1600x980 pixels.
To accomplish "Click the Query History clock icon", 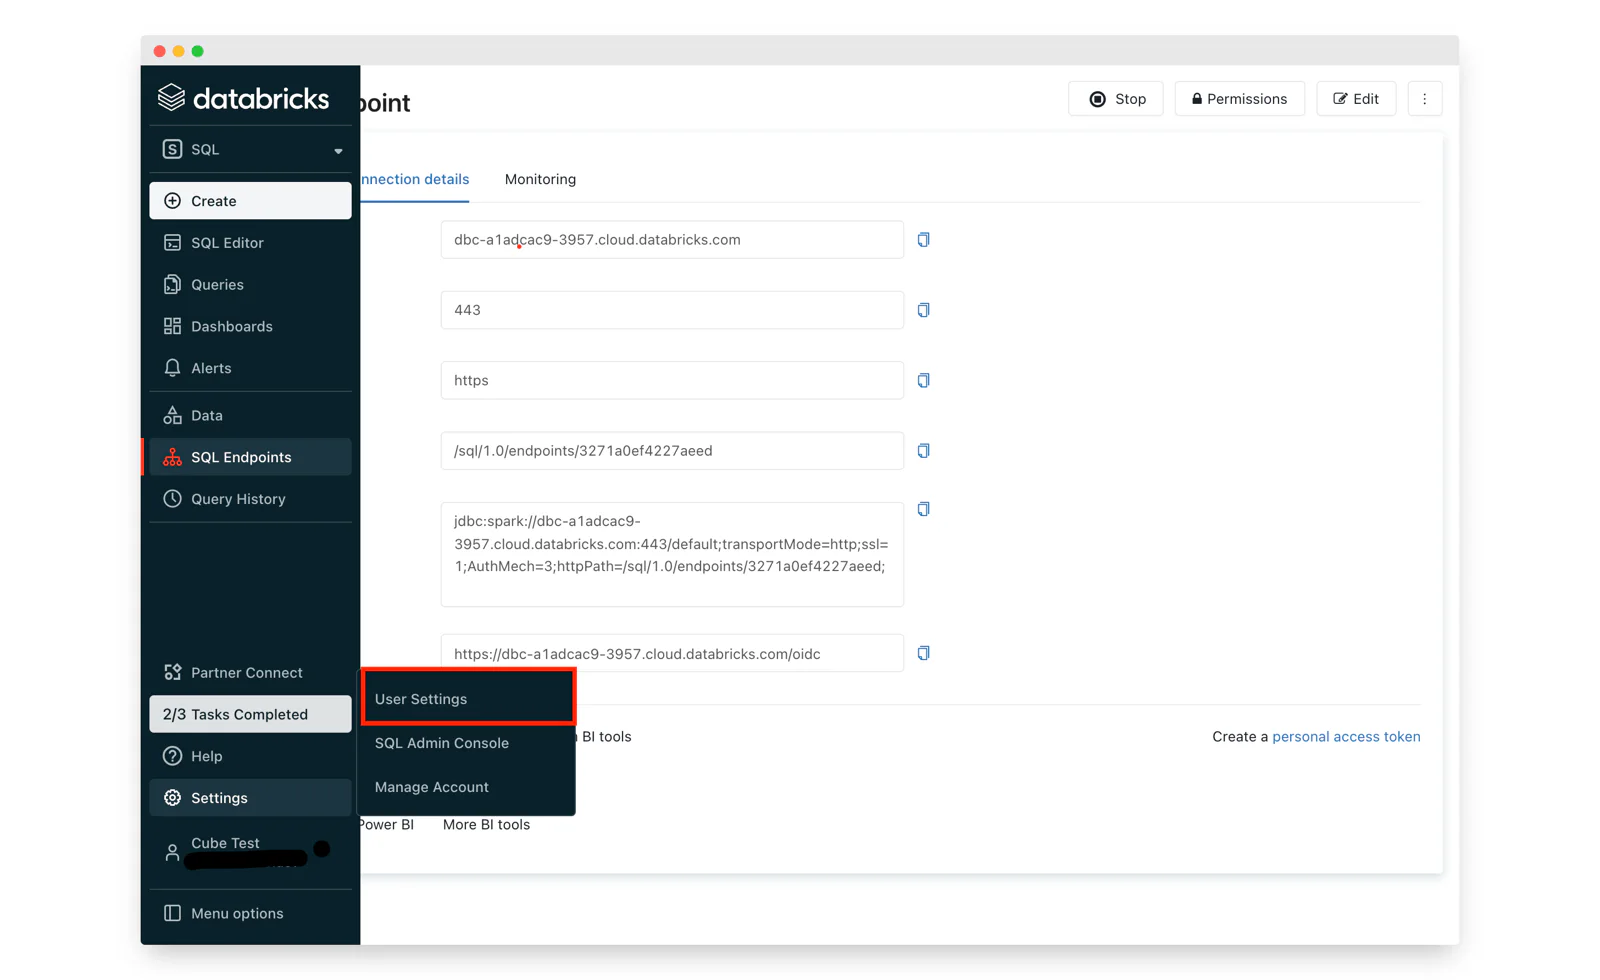I will tap(172, 499).
